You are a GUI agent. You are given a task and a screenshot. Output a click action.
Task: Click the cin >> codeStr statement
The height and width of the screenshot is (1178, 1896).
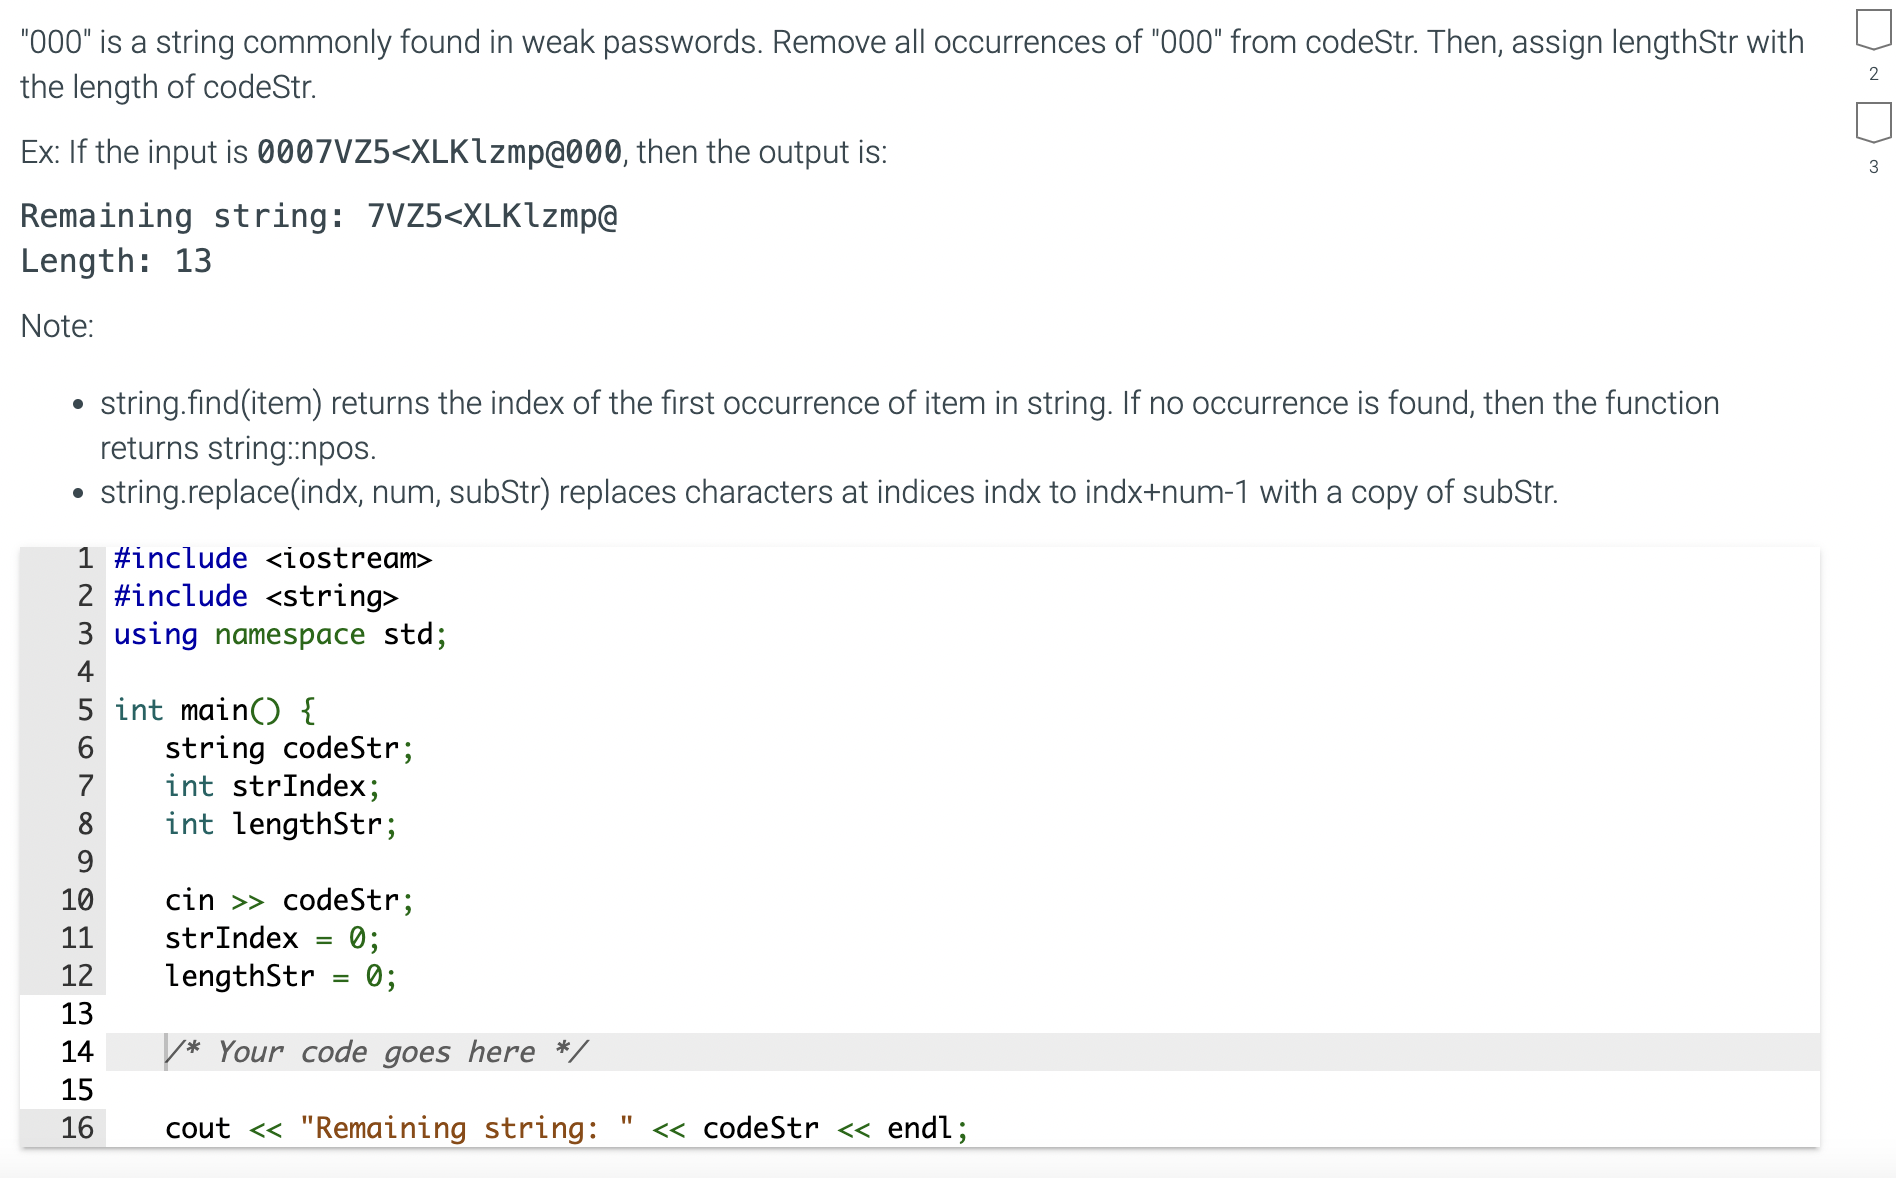[288, 900]
